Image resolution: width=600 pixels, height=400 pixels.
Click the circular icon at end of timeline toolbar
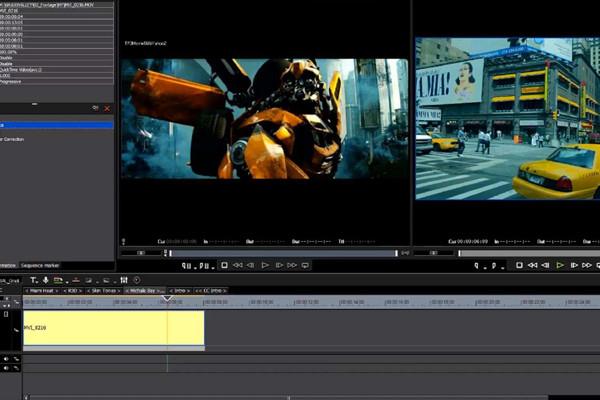pyautogui.click(x=137, y=280)
